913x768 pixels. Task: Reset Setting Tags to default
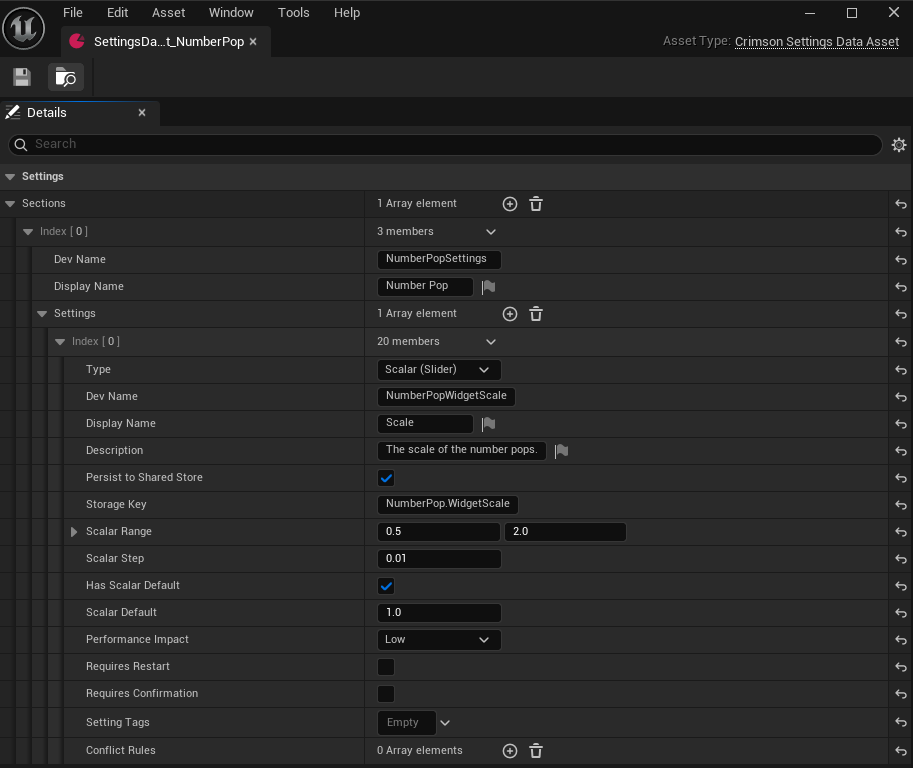(901, 723)
